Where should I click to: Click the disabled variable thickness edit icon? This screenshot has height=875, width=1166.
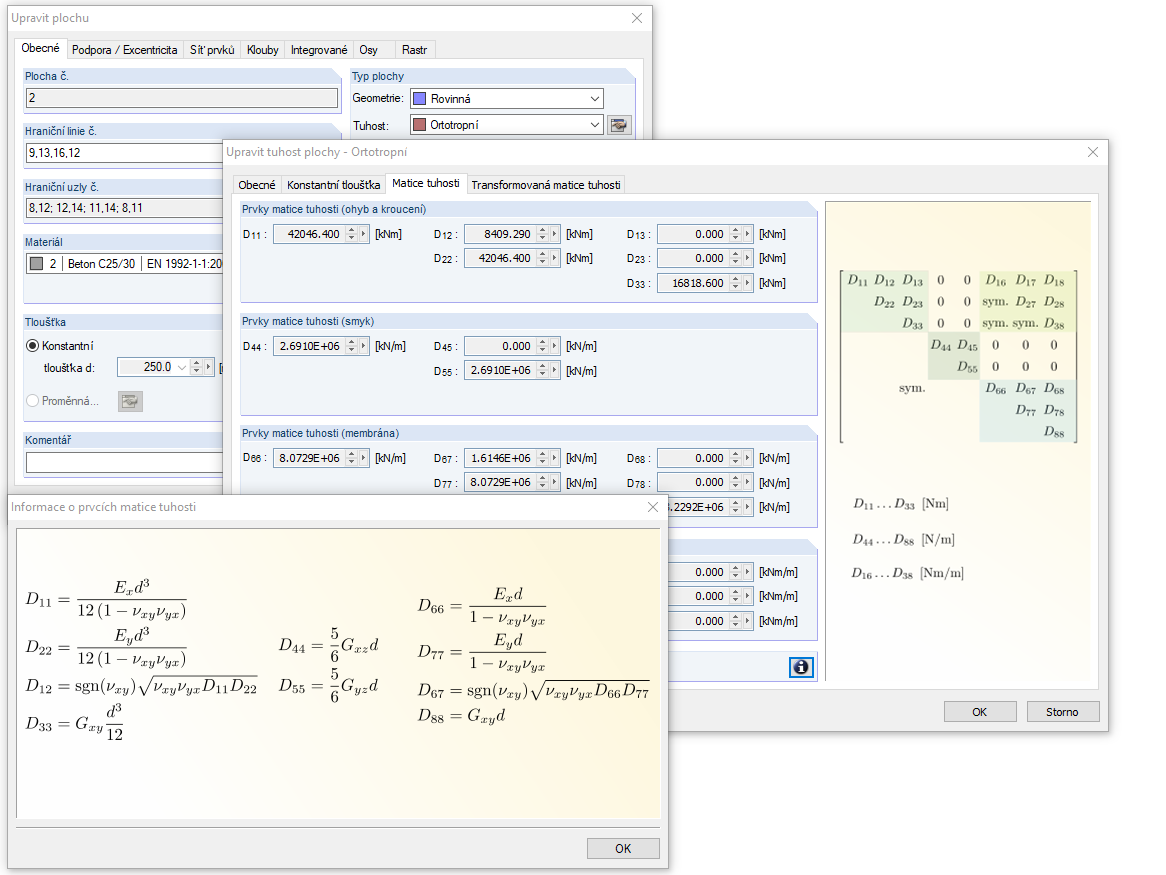pyautogui.click(x=130, y=401)
